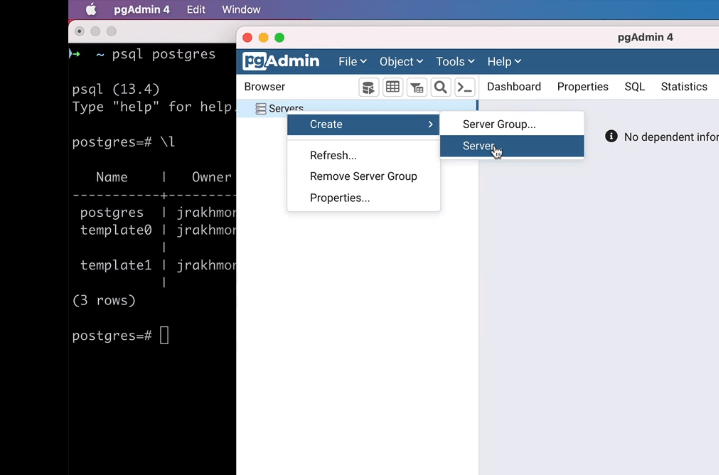Click the View Data grid icon
719x475 pixels.
393,87
